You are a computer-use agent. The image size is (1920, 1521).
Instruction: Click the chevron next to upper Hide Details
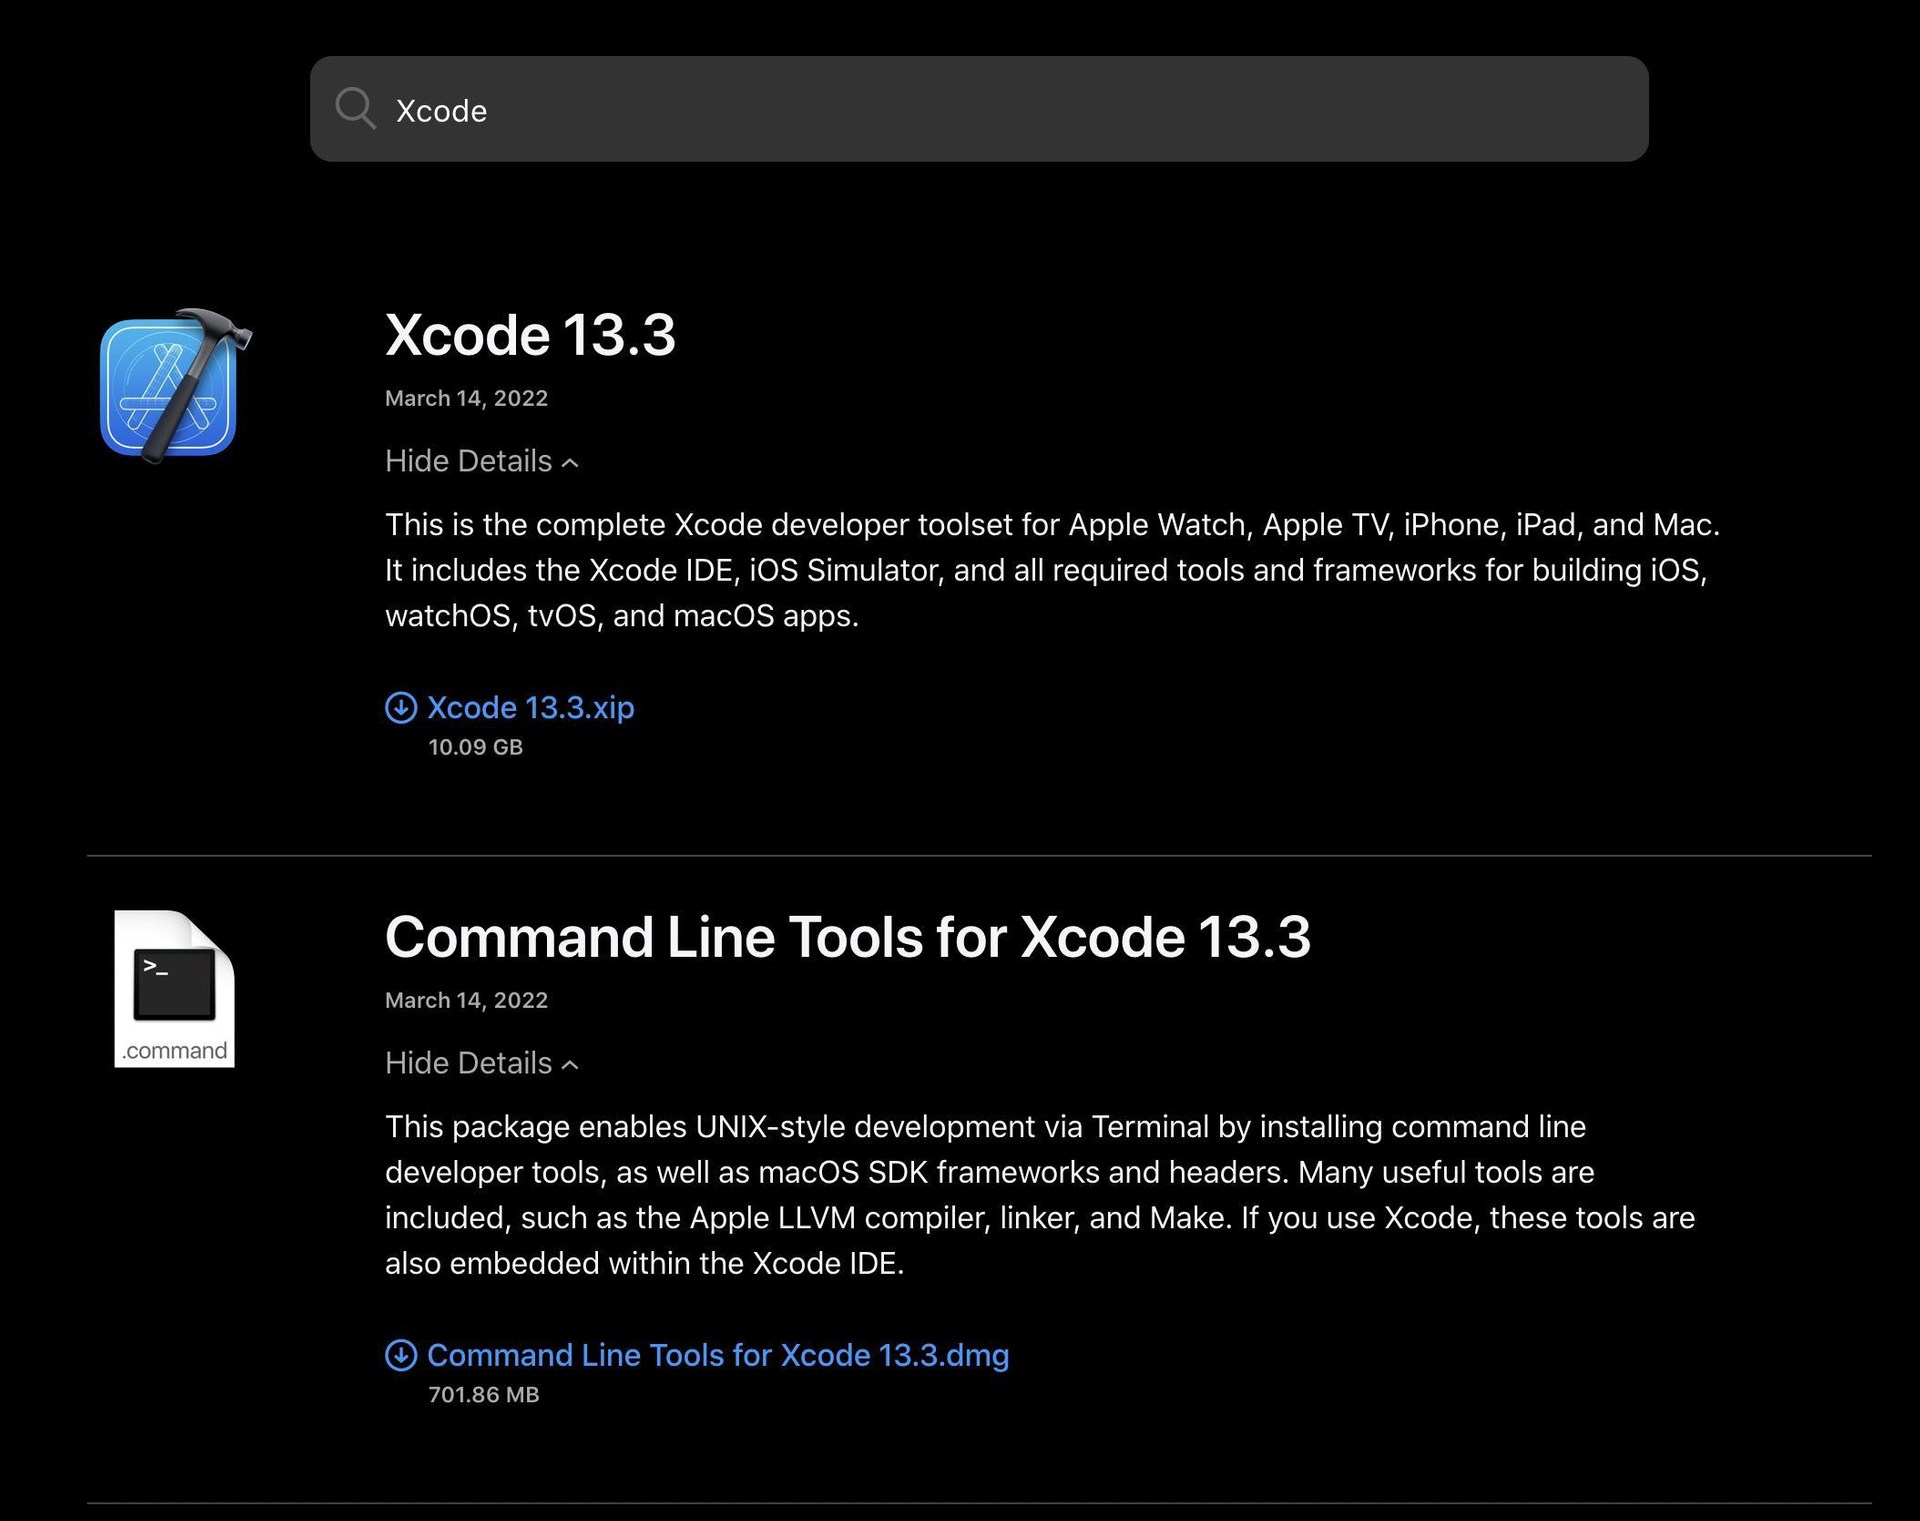pyautogui.click(x=570, y=462)
